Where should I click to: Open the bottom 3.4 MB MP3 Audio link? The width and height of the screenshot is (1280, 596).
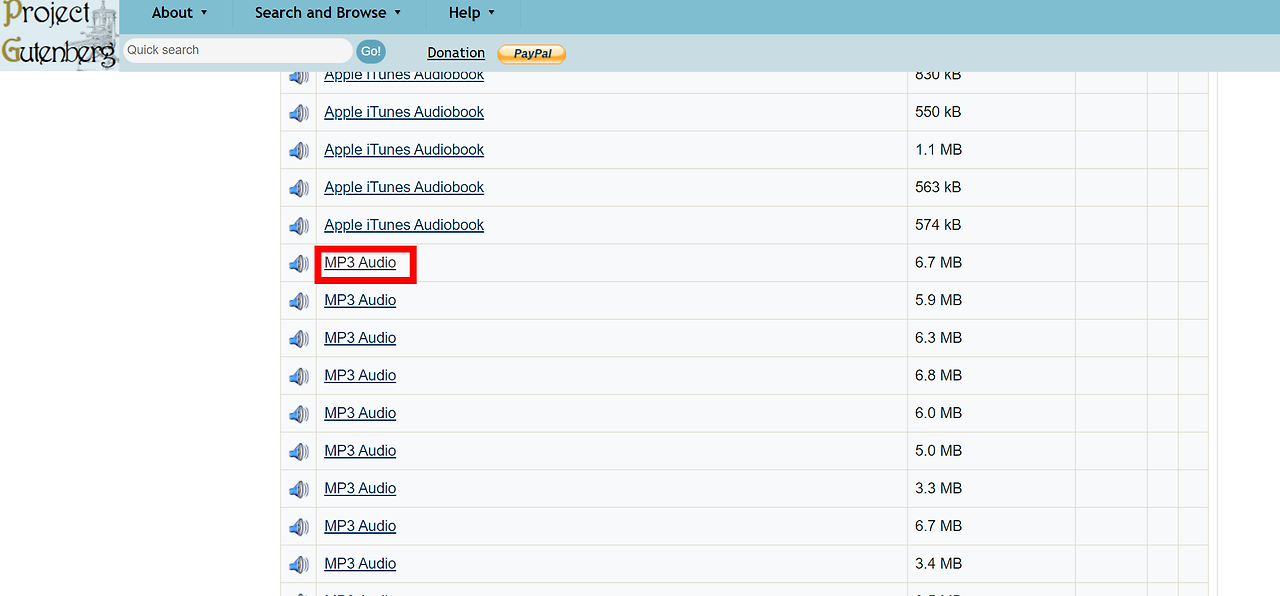[x=359, y=564]
